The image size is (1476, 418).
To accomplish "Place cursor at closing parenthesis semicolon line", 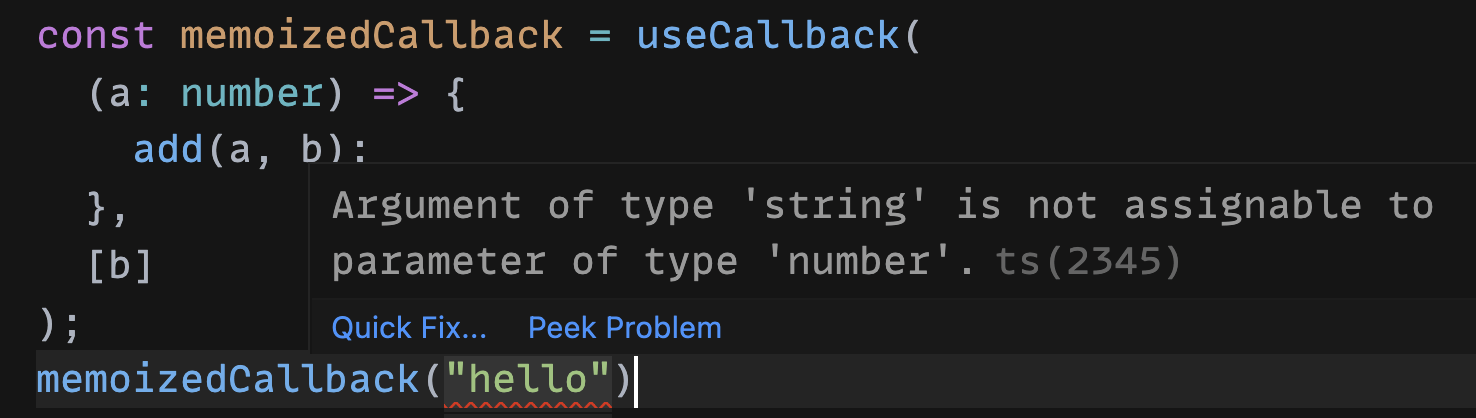I will tap(58, 322).
